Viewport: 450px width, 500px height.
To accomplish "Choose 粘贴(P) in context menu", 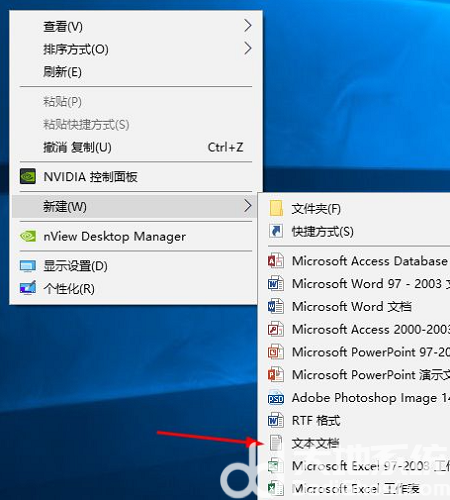I will (x=136, y=102).
